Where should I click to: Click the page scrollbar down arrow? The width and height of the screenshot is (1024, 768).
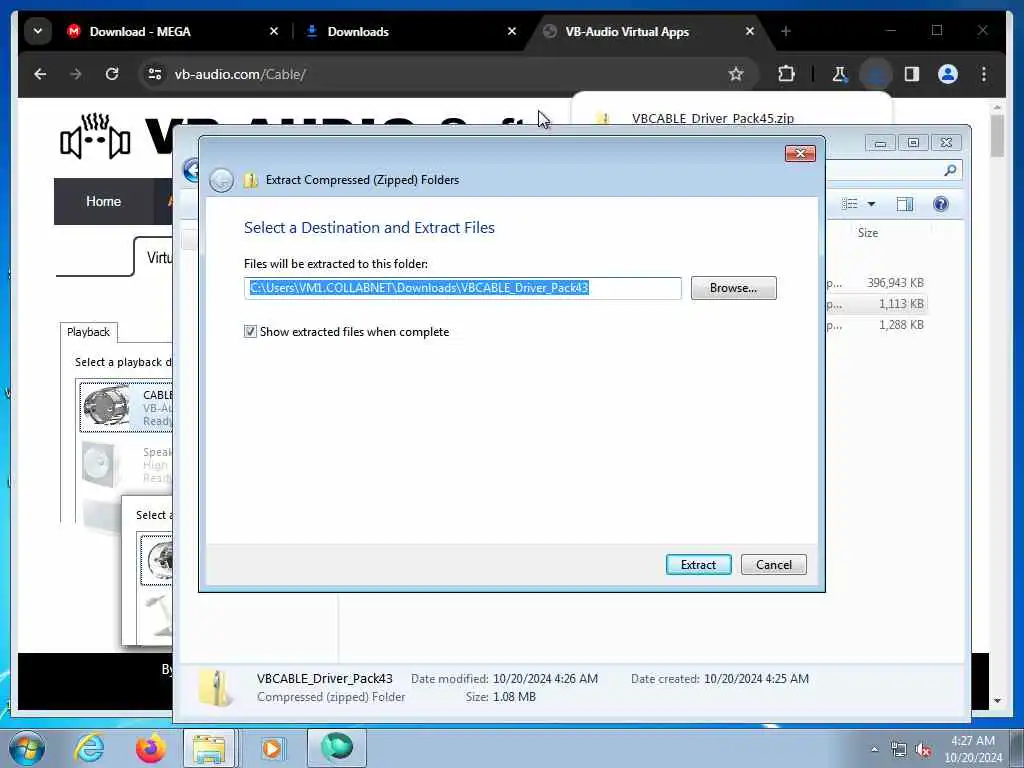coord(997,701)
